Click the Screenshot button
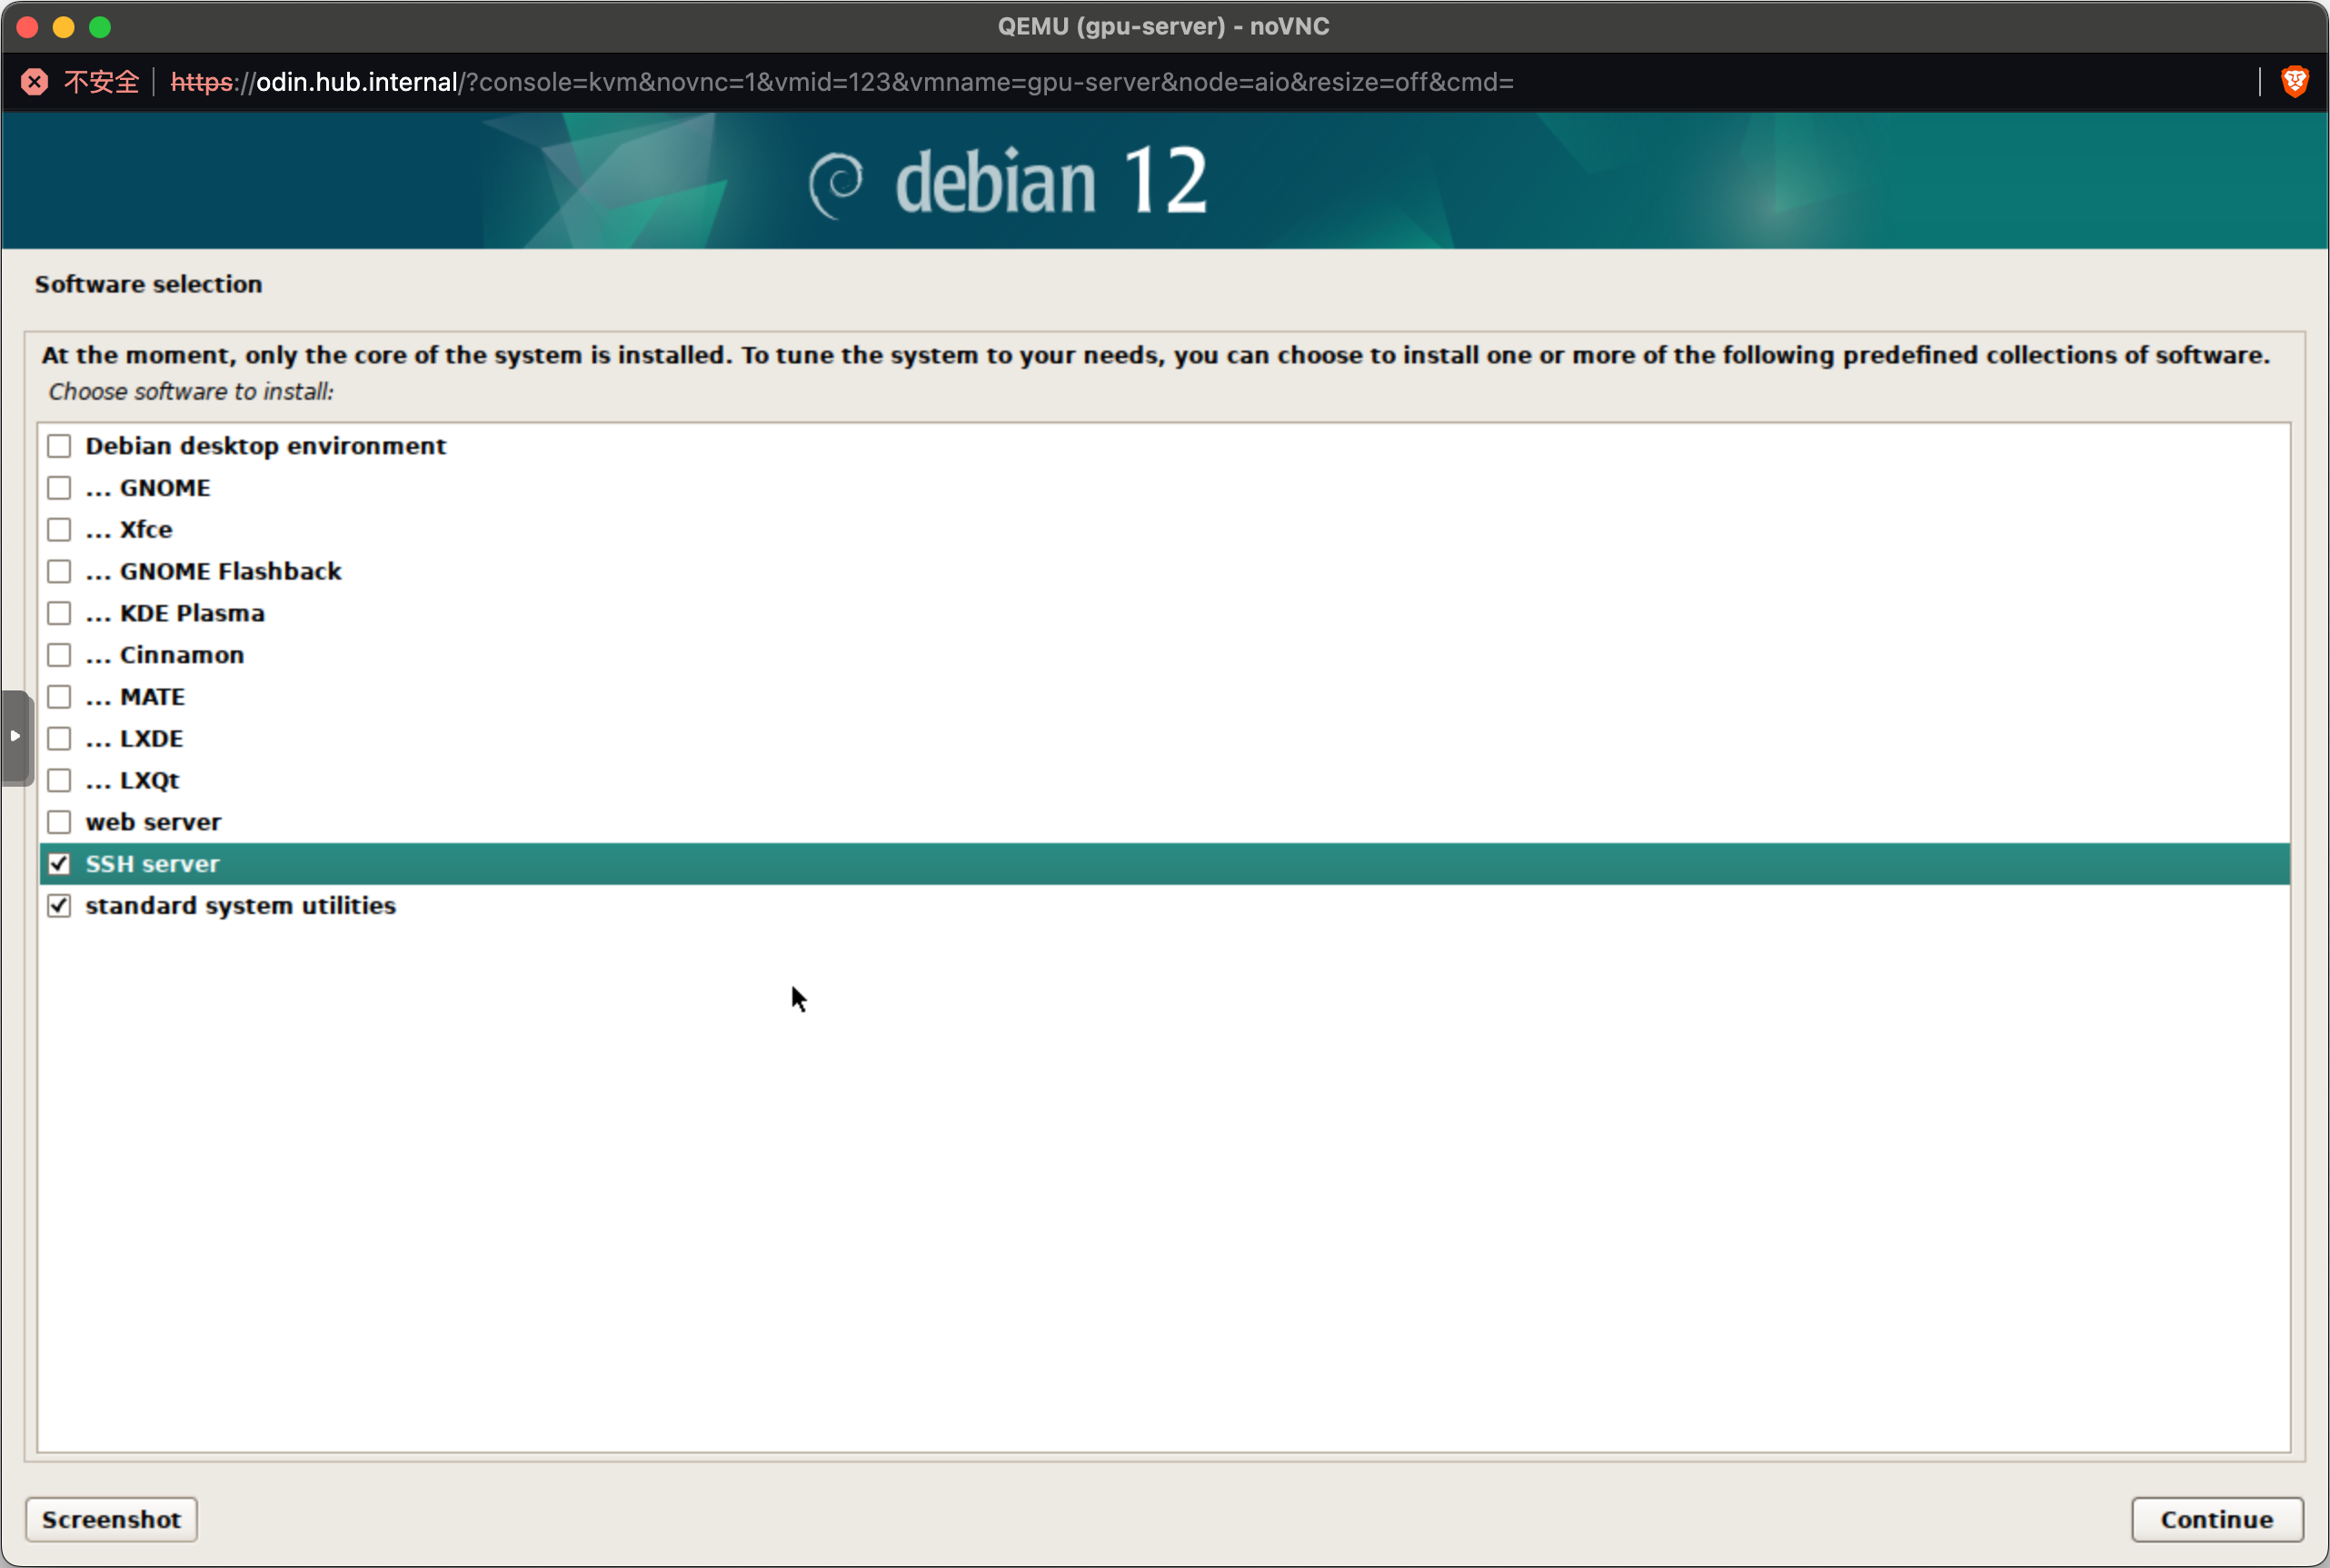This screenshot has width=2330, height=1568. [x=111, y=1520]
